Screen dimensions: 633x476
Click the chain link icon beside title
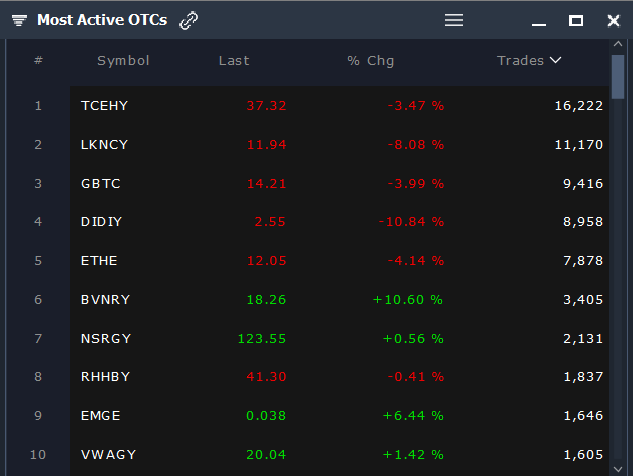(x=188, y=20)
